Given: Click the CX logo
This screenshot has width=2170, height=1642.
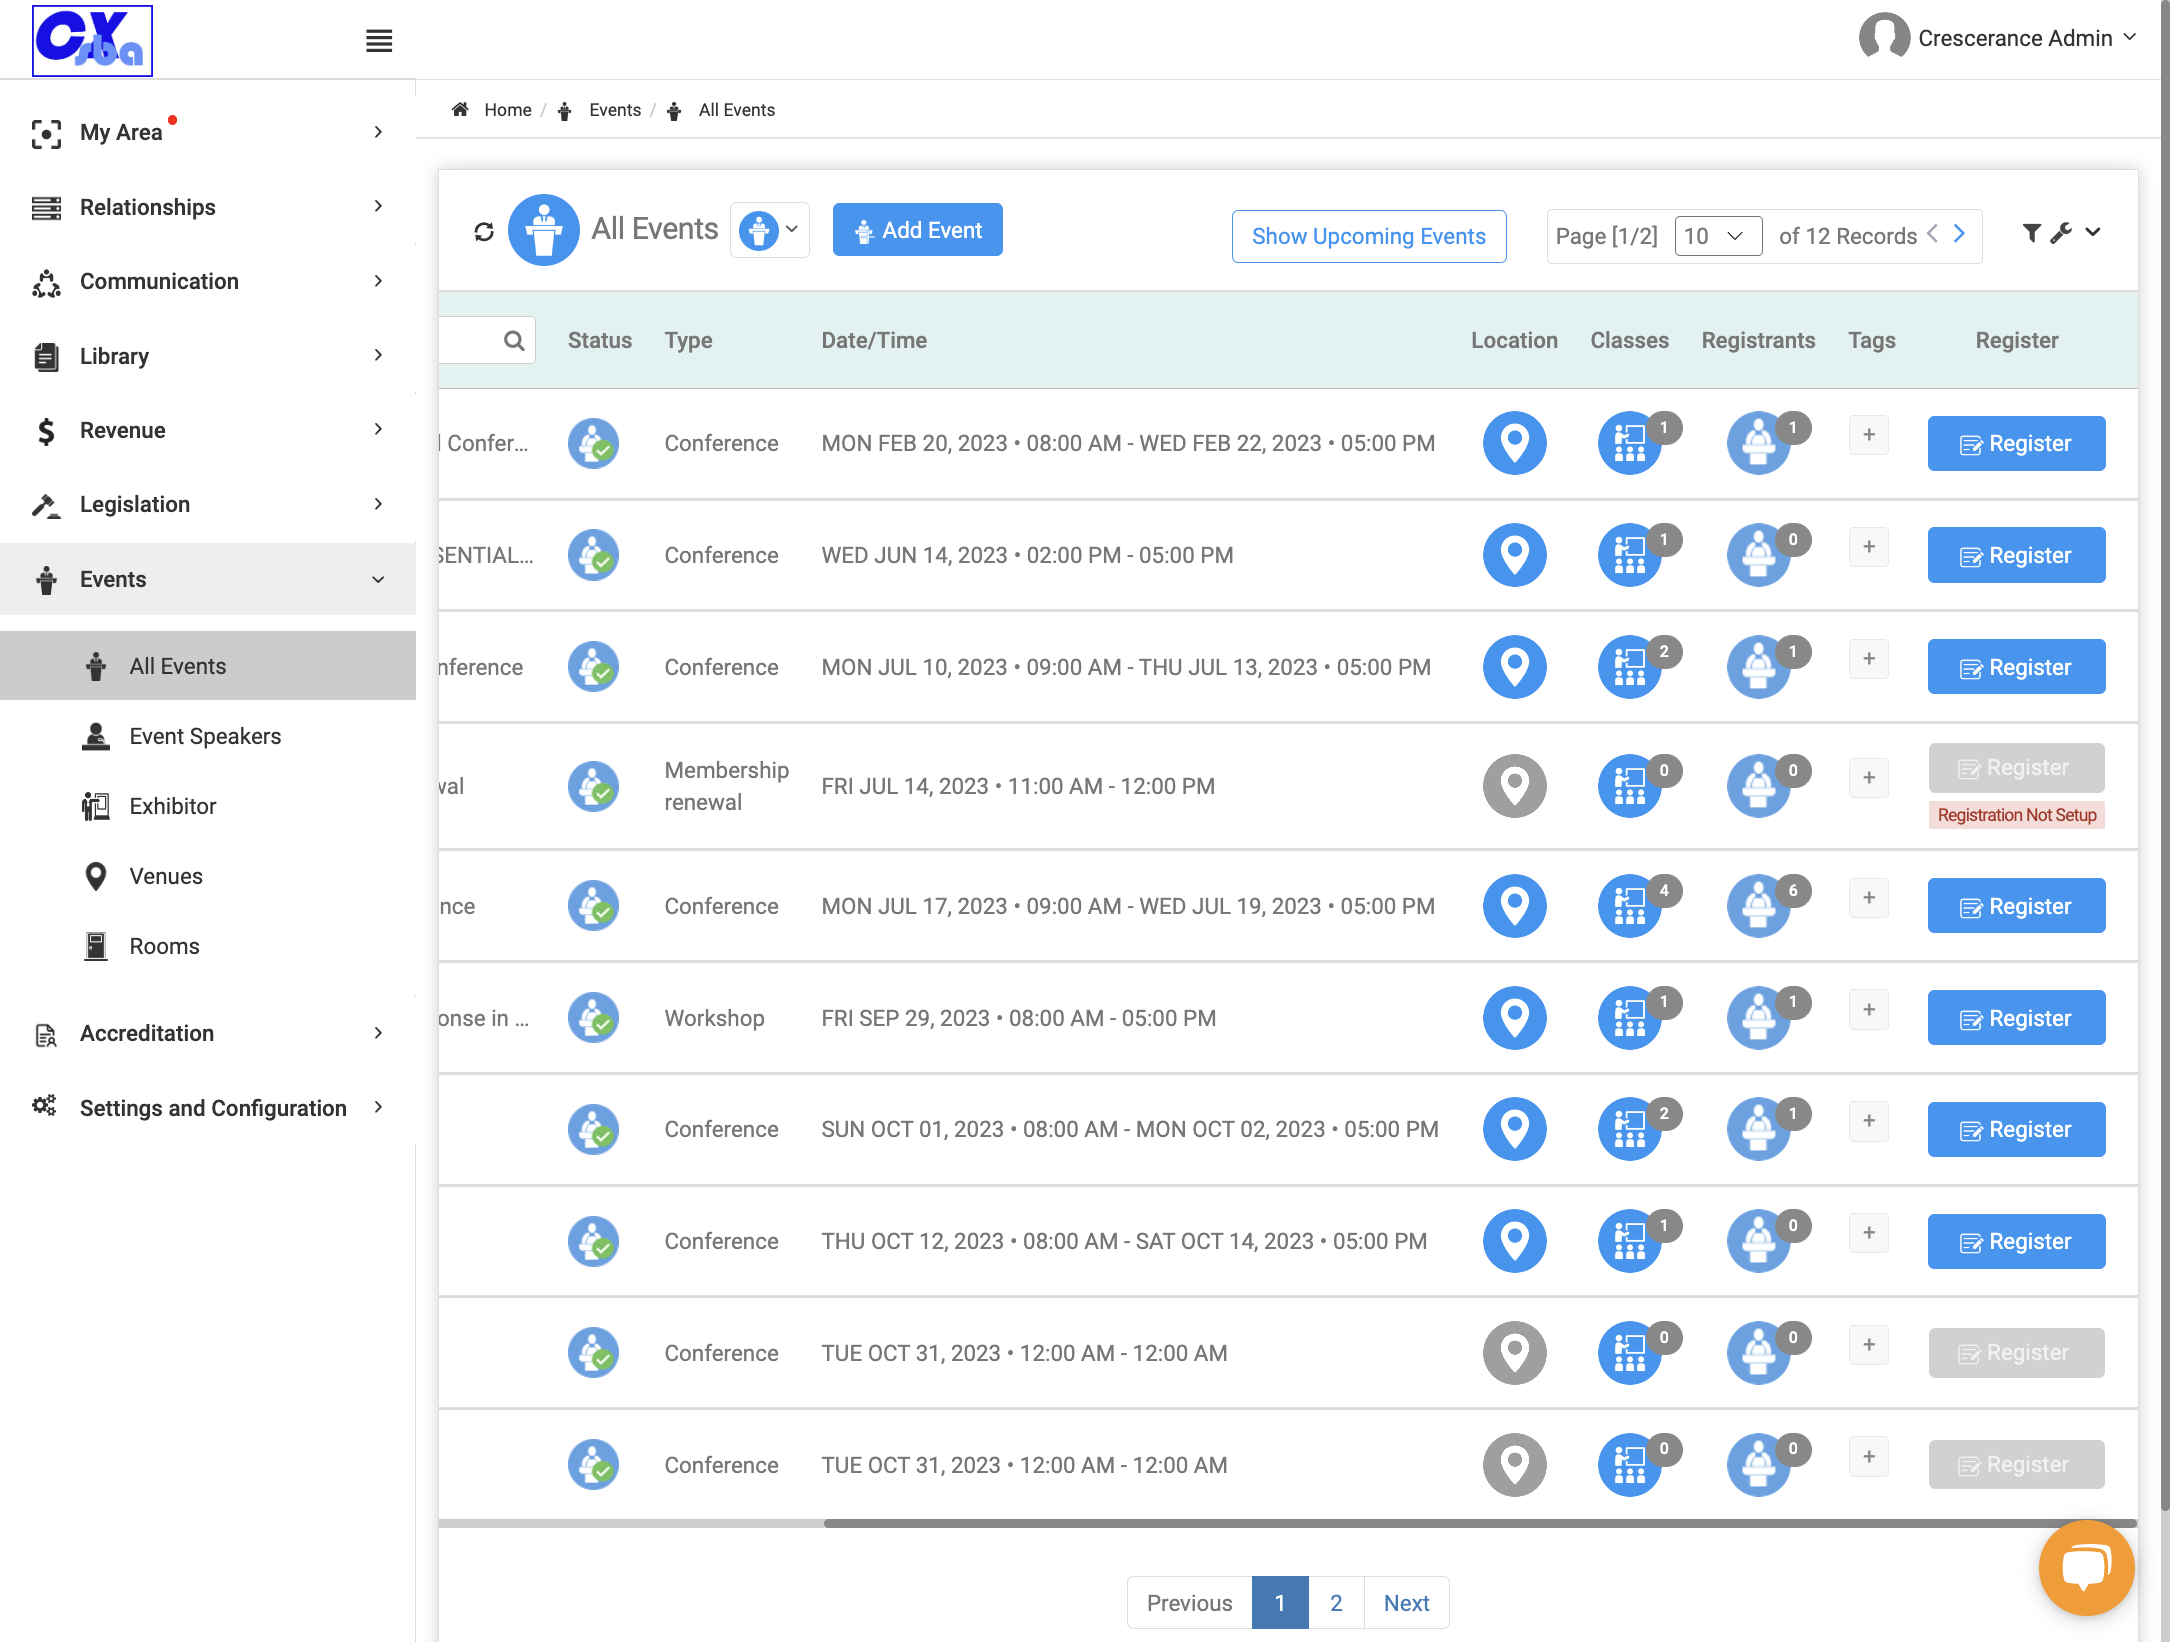Looking at the screenshot, I should tap(92, 41).
